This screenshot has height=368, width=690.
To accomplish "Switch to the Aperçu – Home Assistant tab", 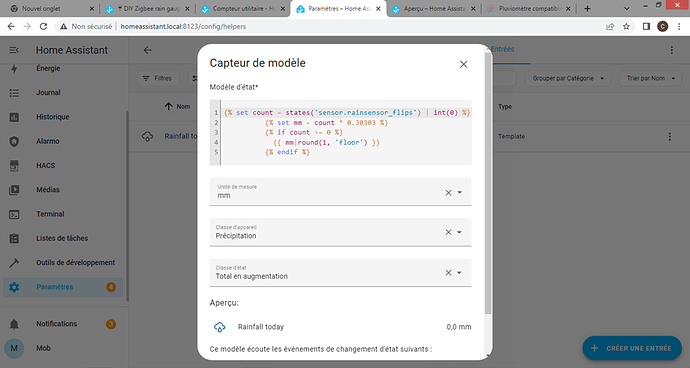I will [433, 8].
